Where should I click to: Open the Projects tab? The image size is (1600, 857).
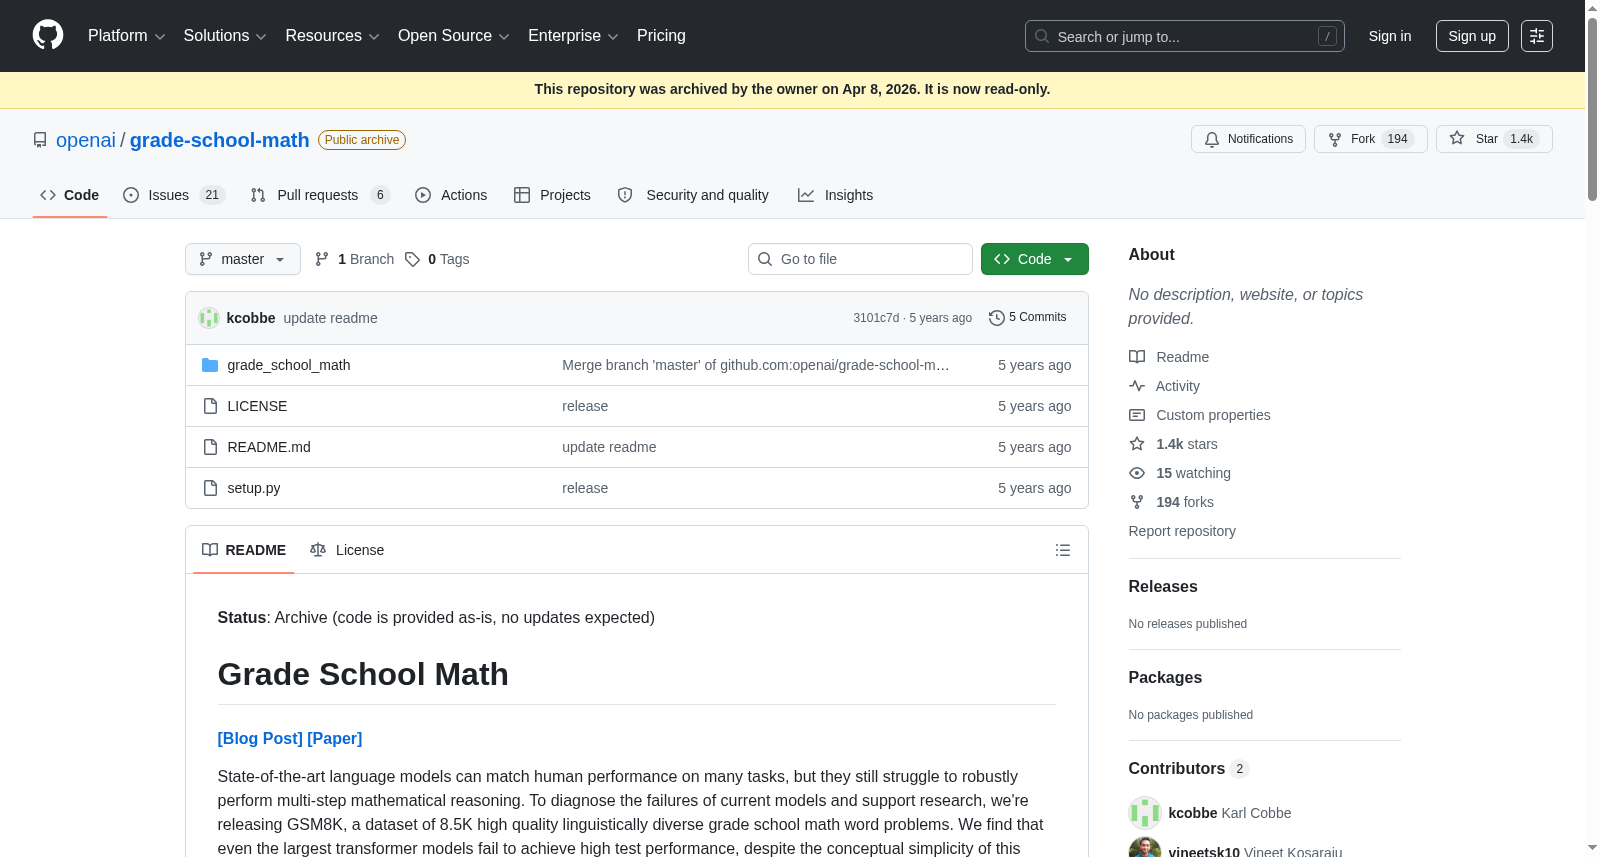click(x=552, y=195)
